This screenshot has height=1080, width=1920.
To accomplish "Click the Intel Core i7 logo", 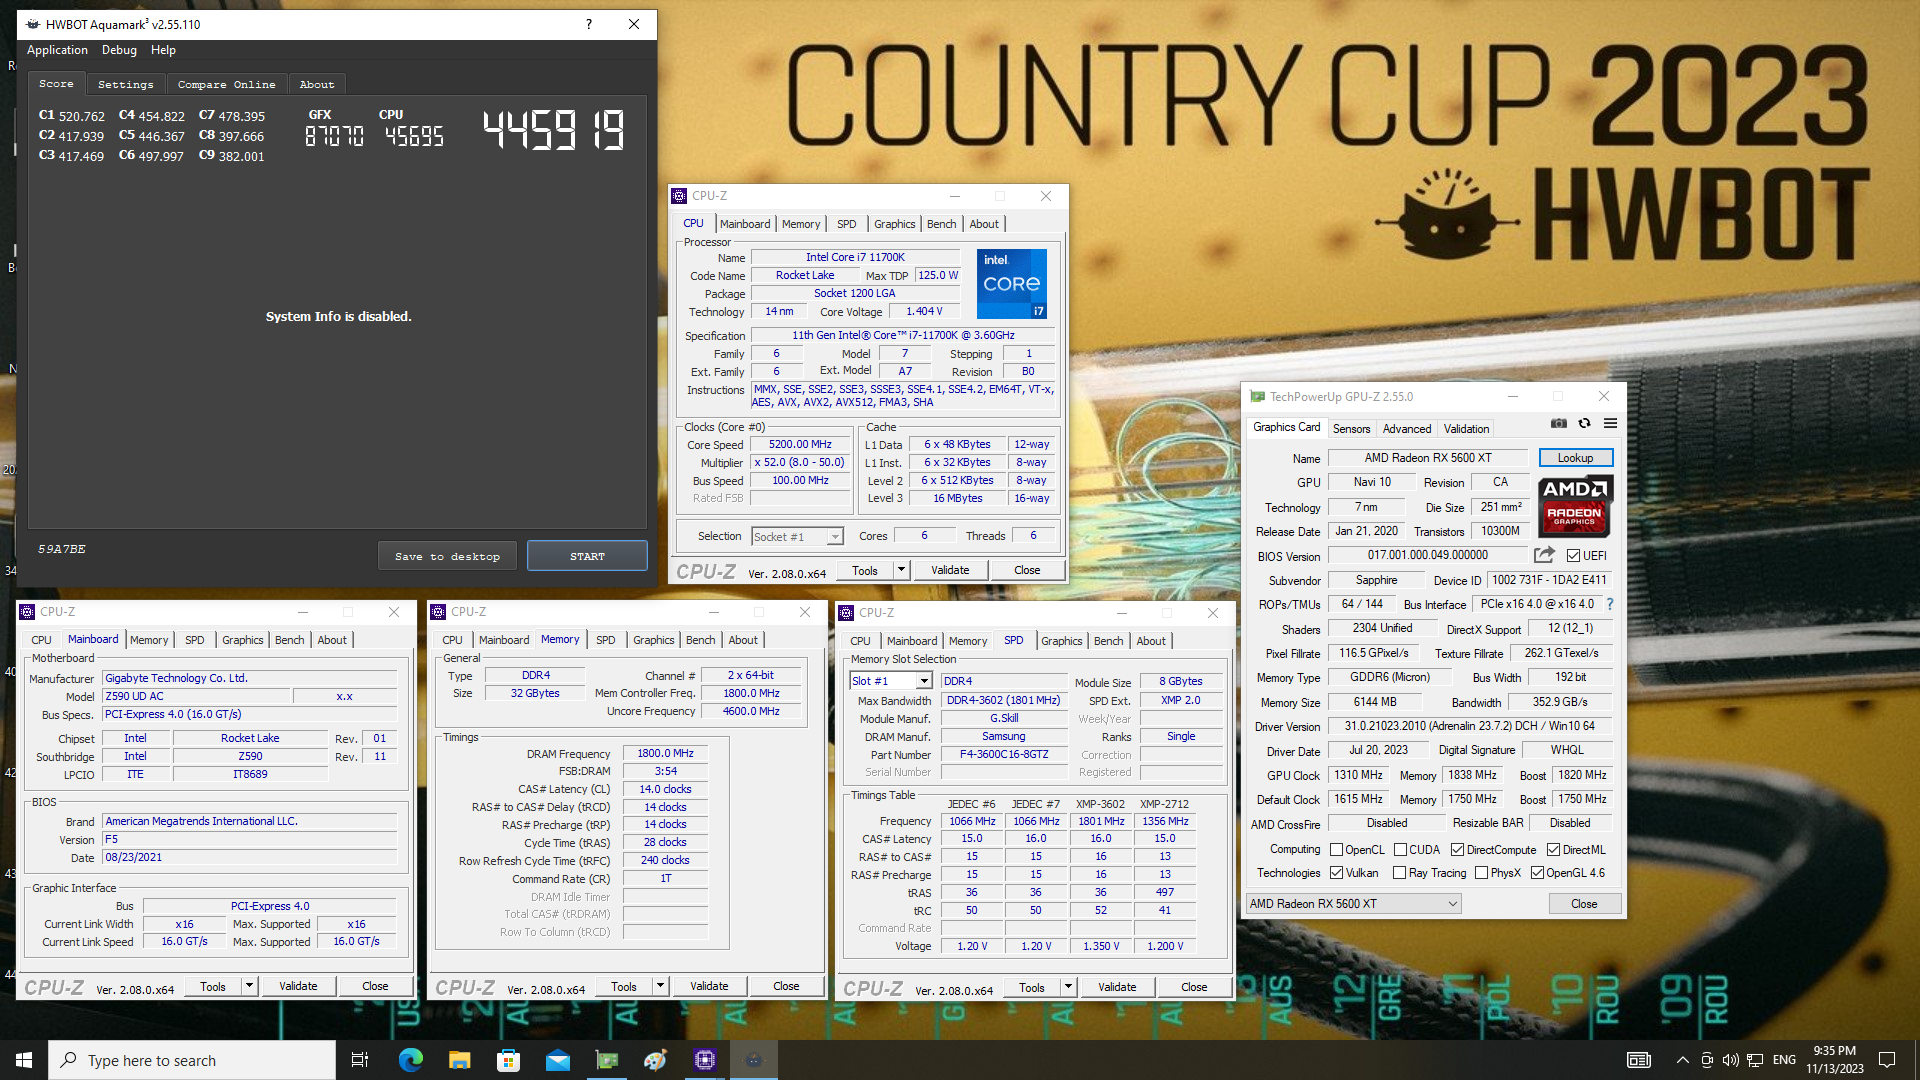I will pyautogui.click(x=1011, y=284).
